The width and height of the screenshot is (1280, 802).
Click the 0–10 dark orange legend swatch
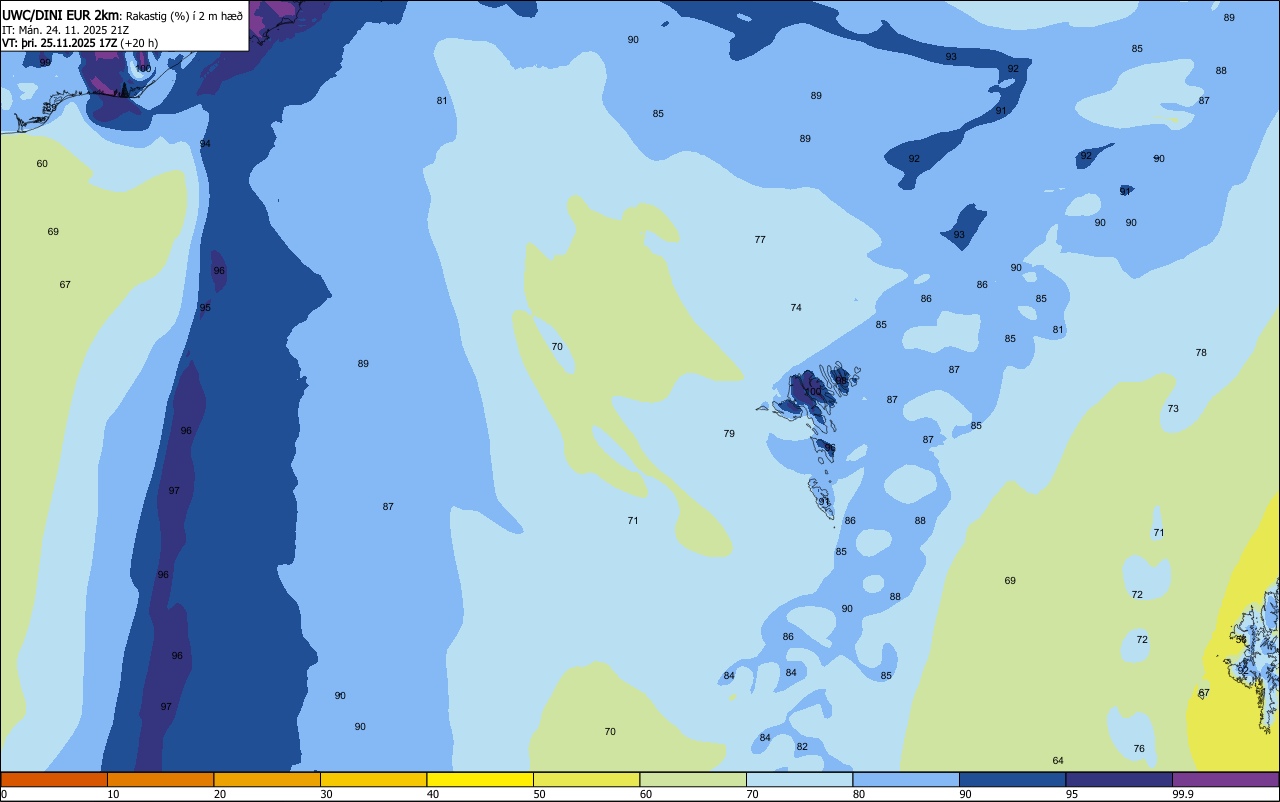(x=54, y=779)
